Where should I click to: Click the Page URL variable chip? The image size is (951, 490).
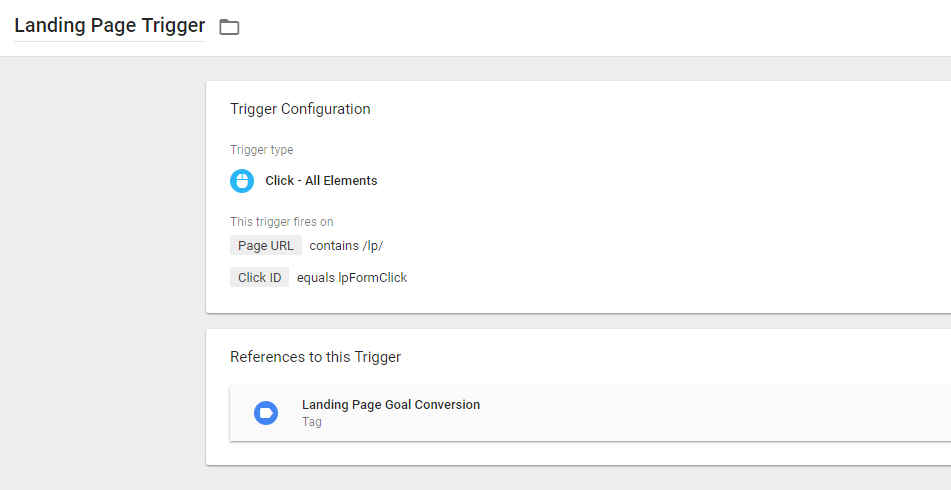[x=266, y=246]
